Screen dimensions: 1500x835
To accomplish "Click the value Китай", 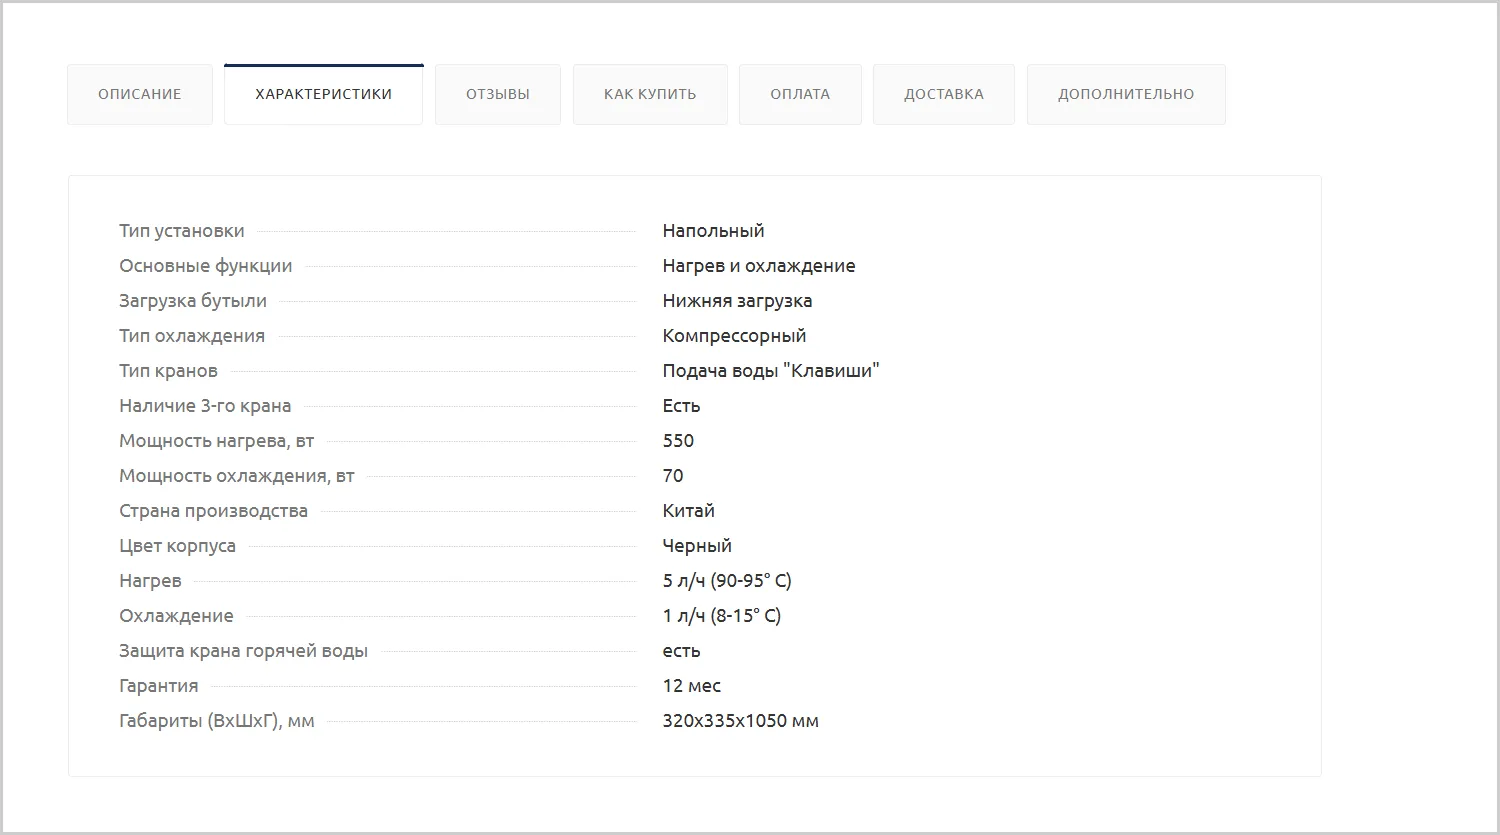I will (x=689, y=511).
